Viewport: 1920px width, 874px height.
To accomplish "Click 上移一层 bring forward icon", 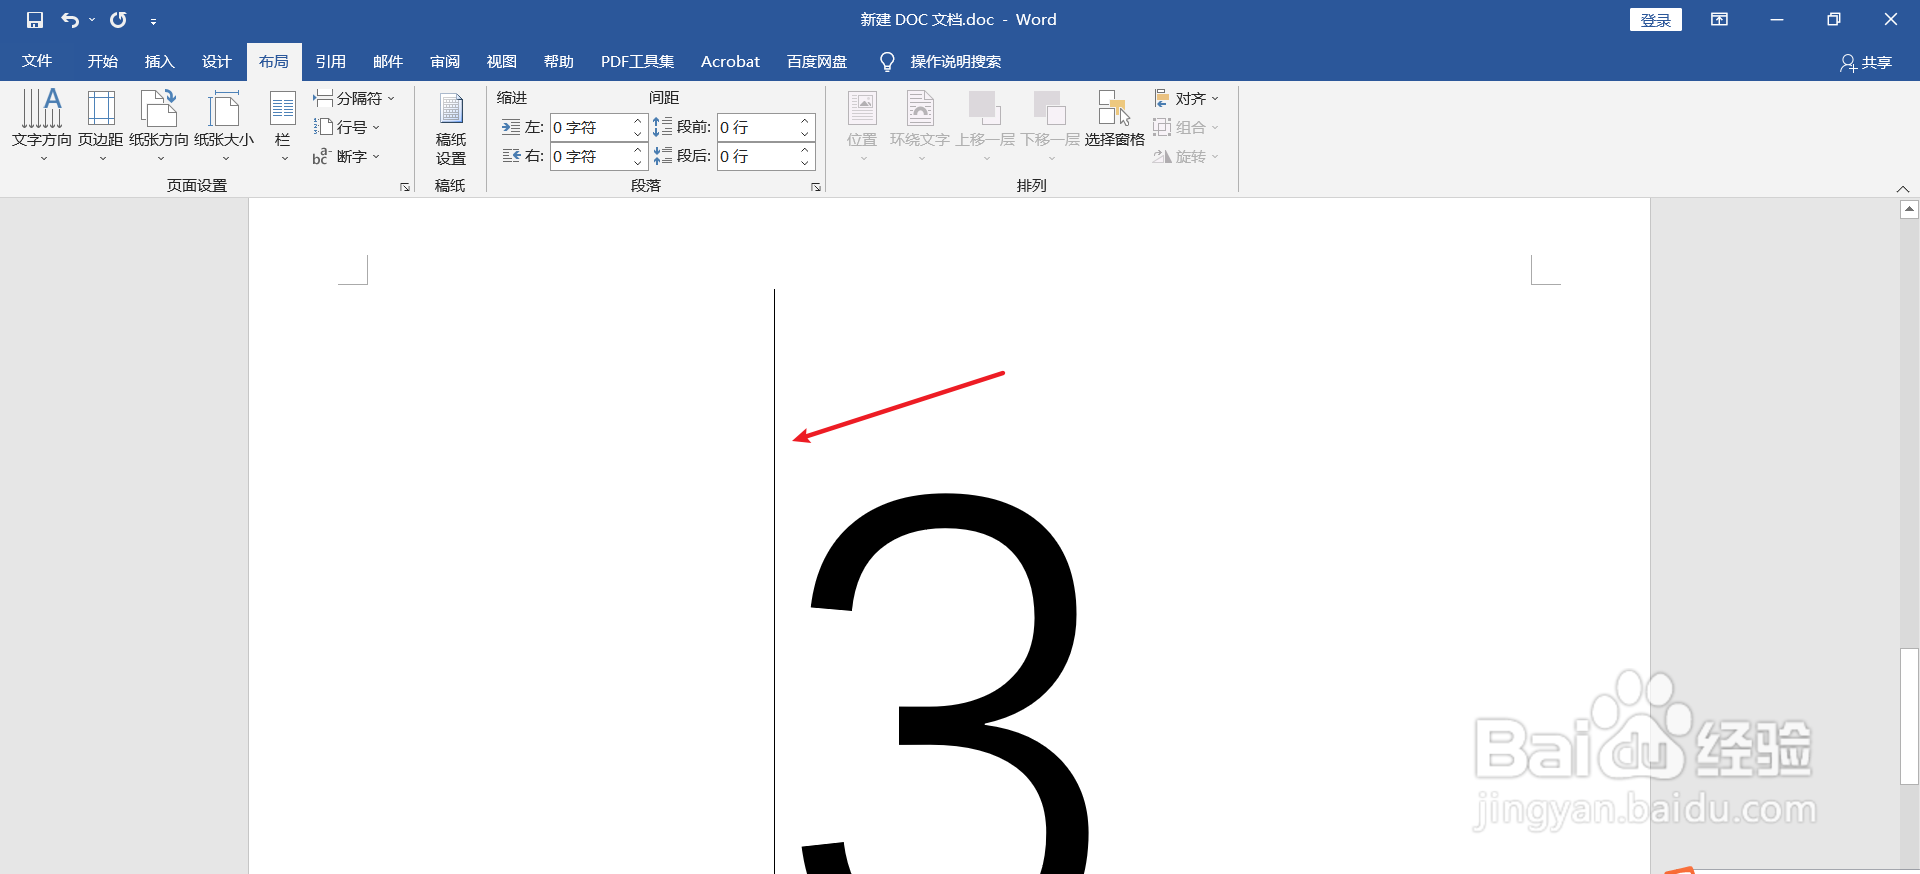I will point(985,125).
